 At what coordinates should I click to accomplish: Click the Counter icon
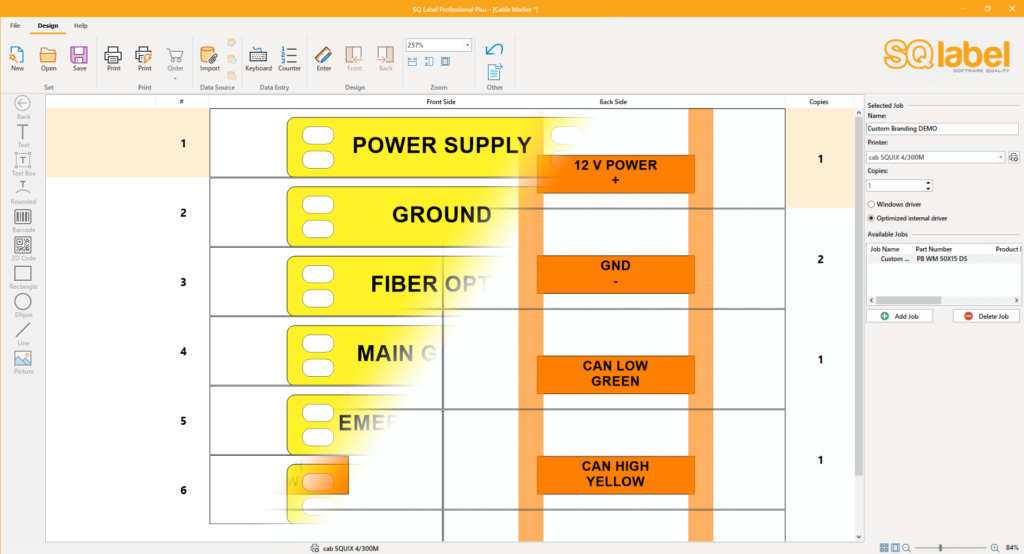coord(289,58)
